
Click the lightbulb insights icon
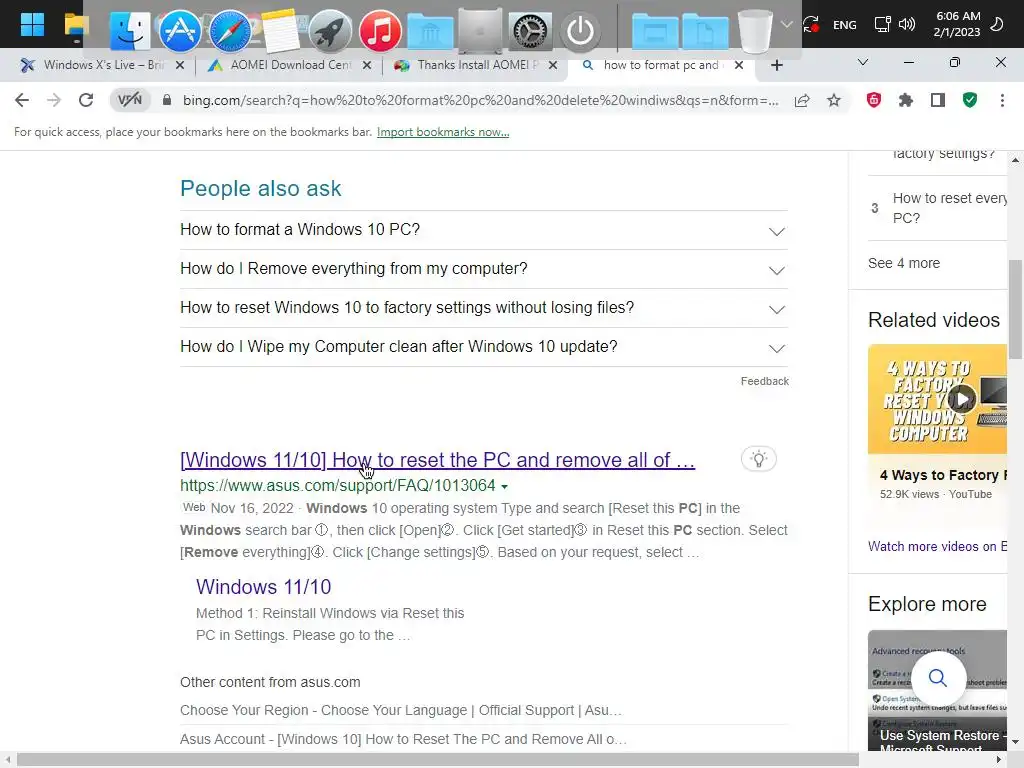click(758, 458)
